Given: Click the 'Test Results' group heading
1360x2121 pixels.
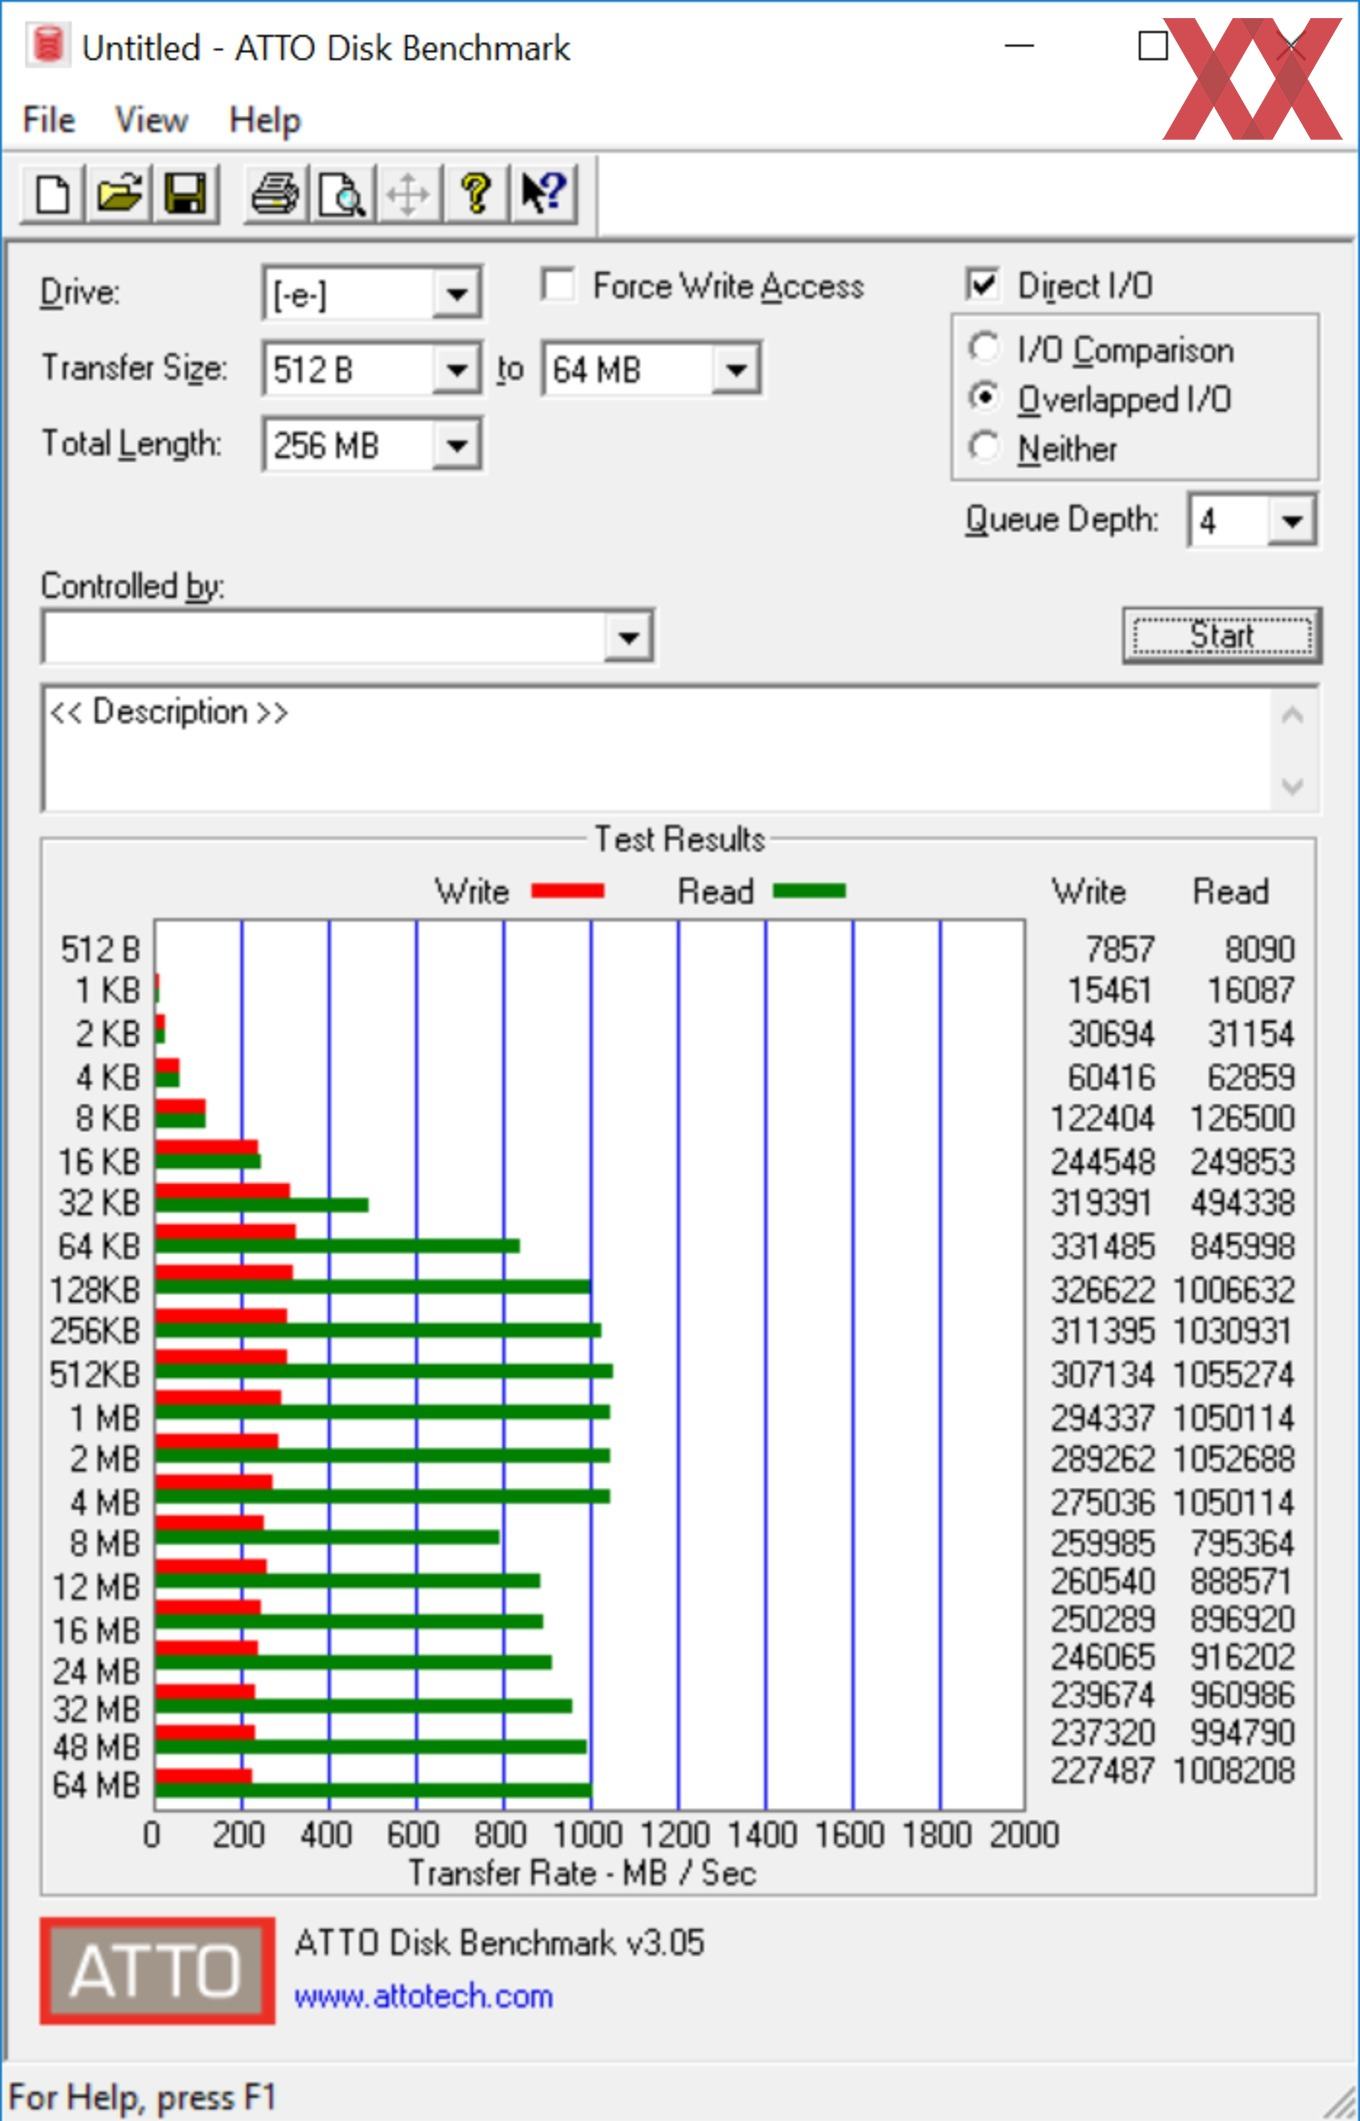Looking at the screenshot, I should pyautogui.click(x=680, y=838).
